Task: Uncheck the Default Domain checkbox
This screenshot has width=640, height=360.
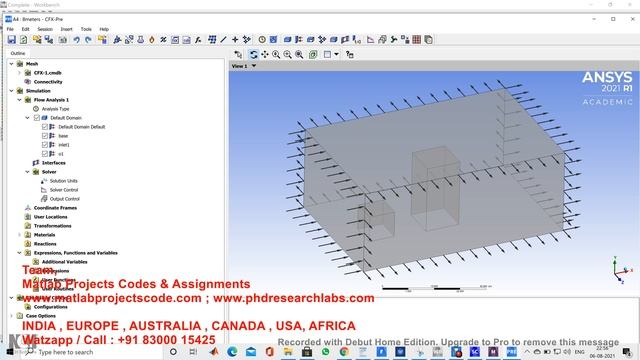Action: pos(37,118)
